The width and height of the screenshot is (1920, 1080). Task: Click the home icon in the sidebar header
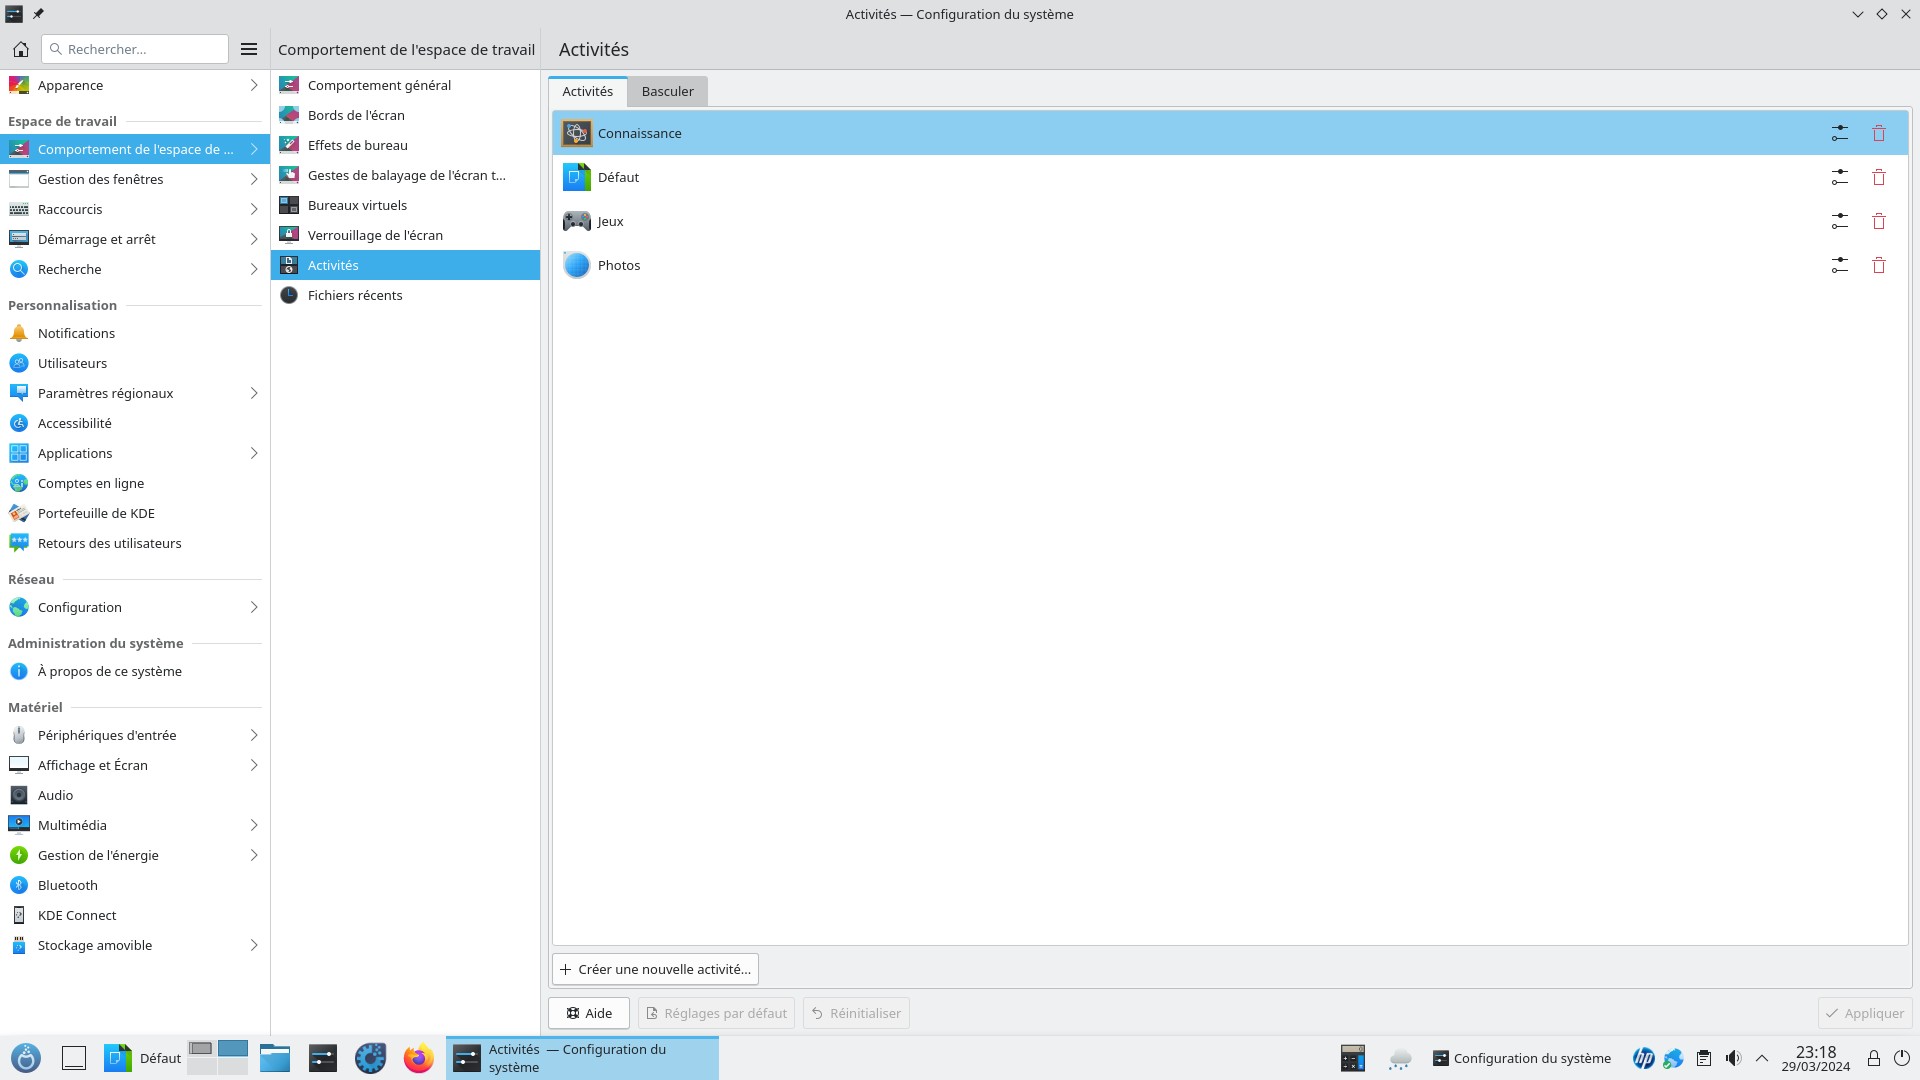[x=21, y=49]
